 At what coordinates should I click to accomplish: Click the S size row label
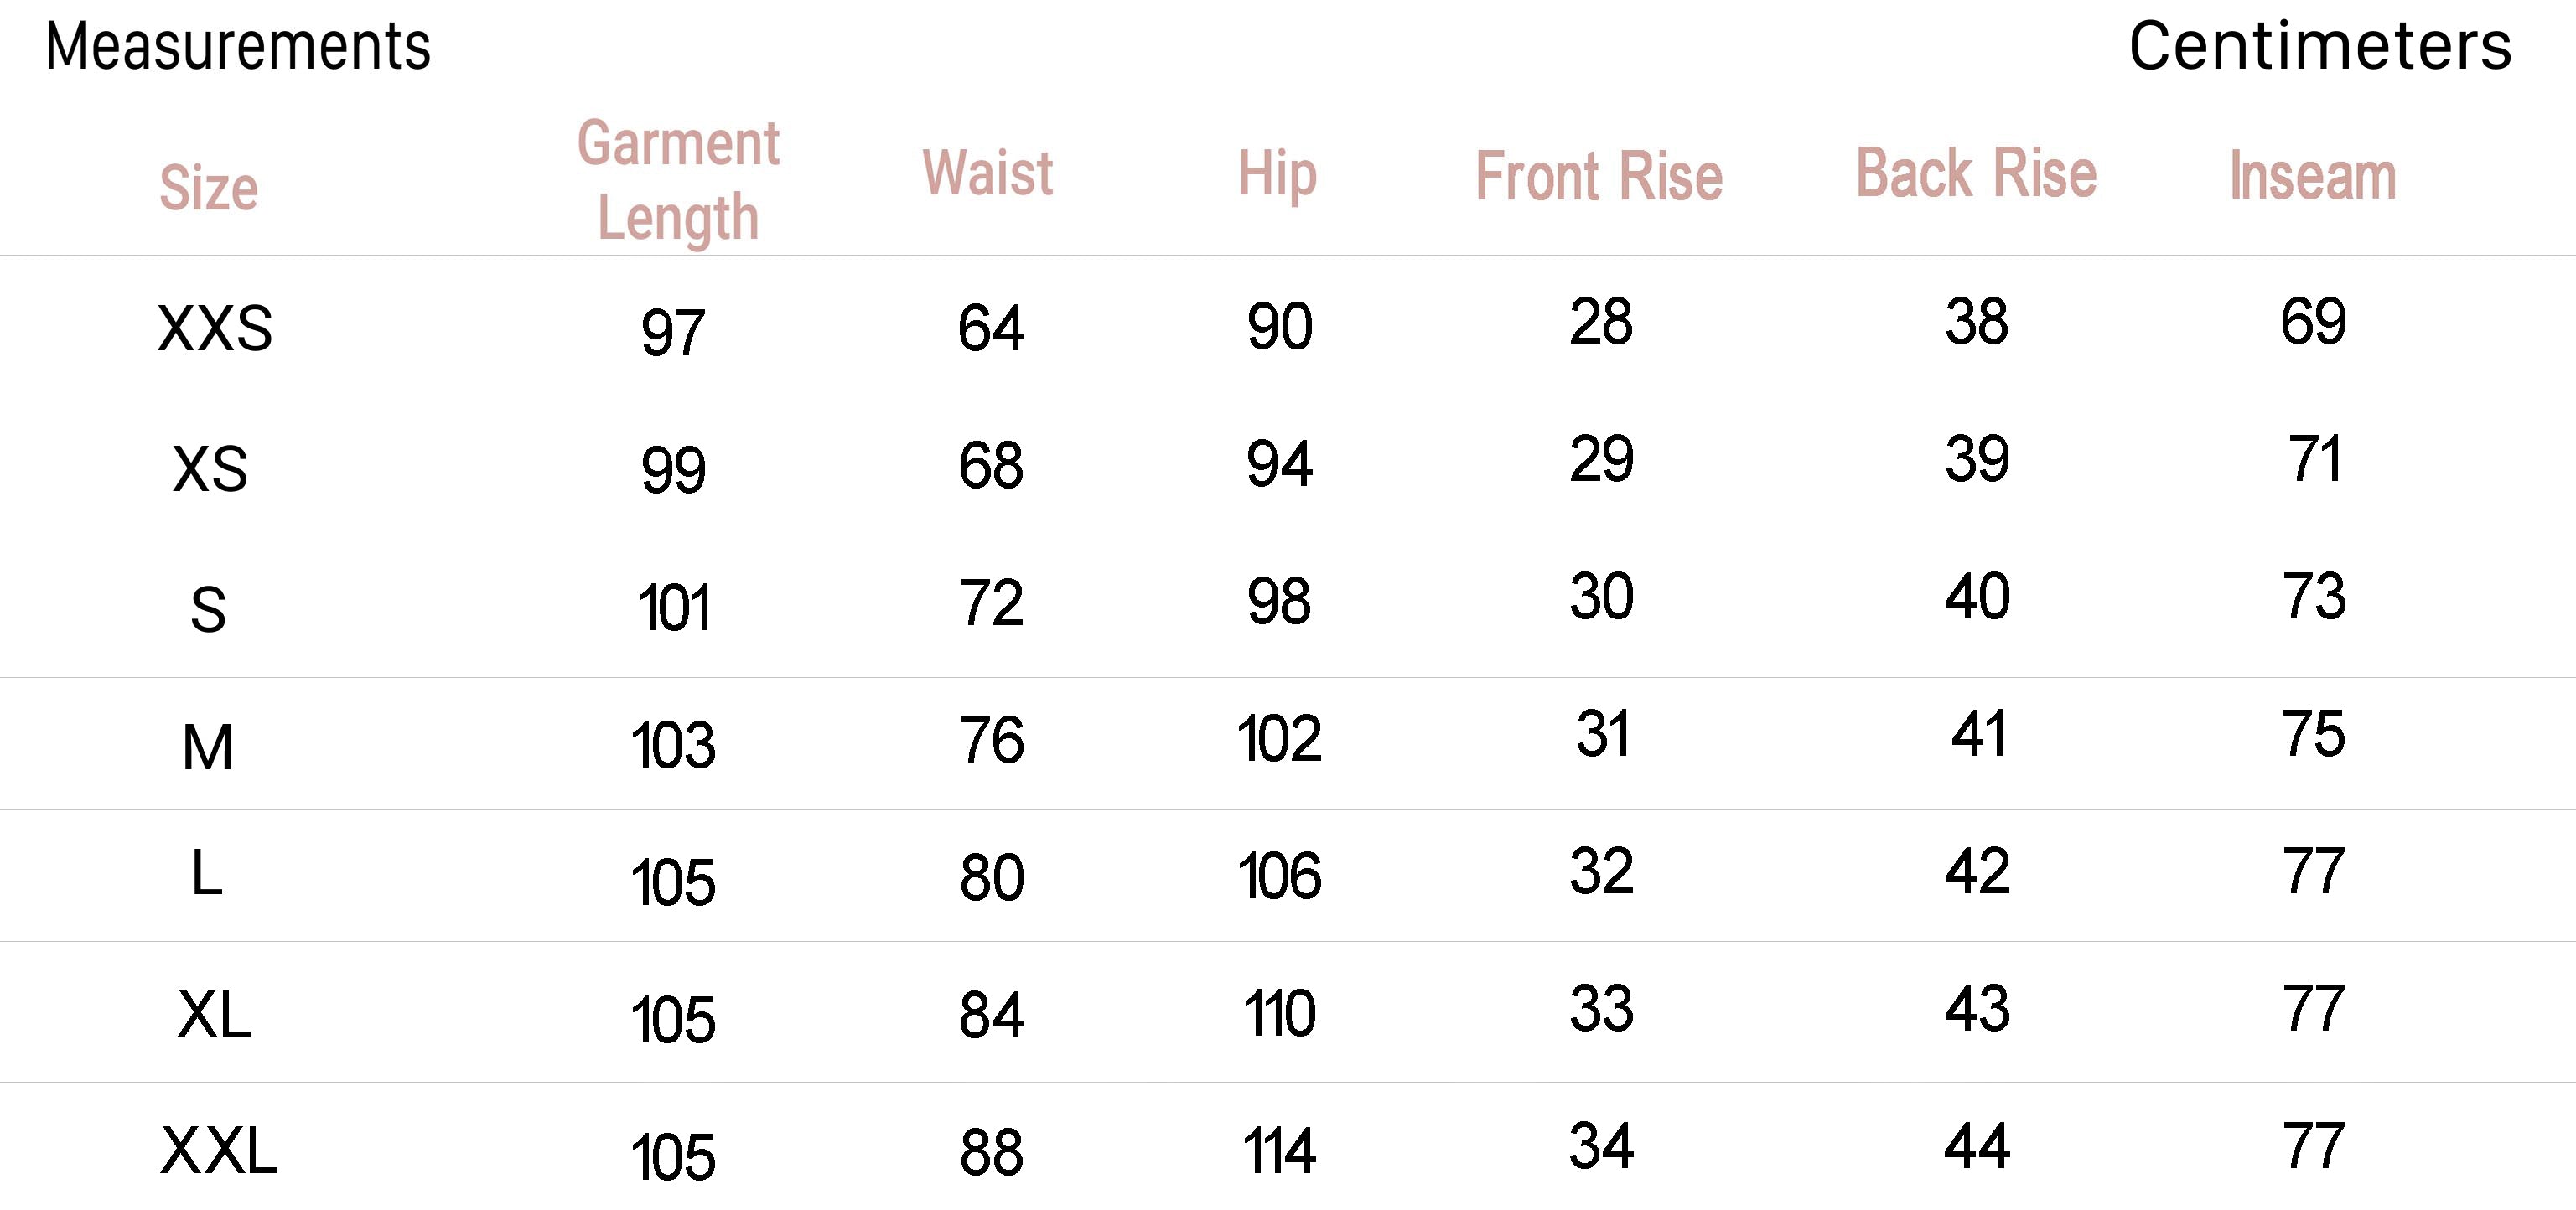point(208,609)
